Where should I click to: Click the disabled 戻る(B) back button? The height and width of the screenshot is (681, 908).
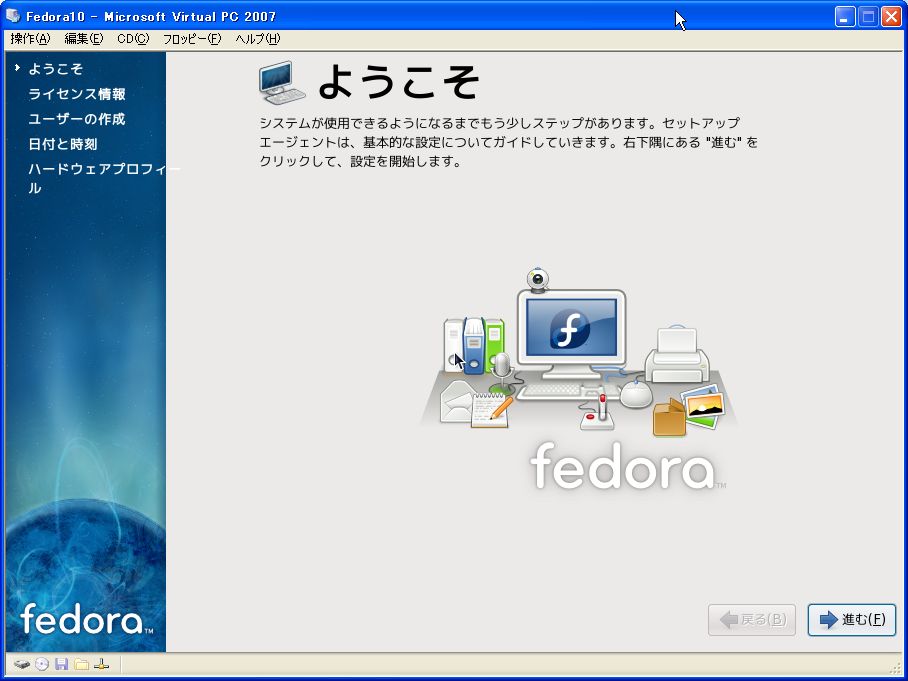[752, 620]
